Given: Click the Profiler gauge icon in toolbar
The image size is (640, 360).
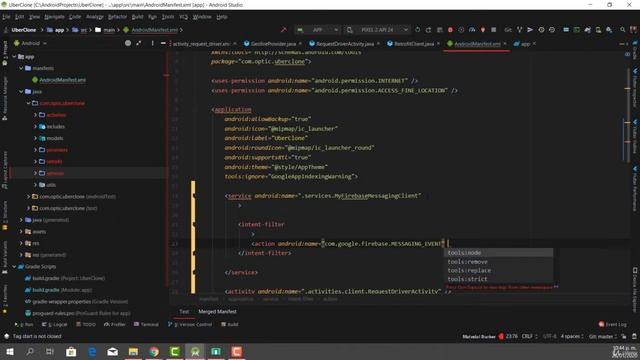Looking at the screenshot, I should coord(472,30).
